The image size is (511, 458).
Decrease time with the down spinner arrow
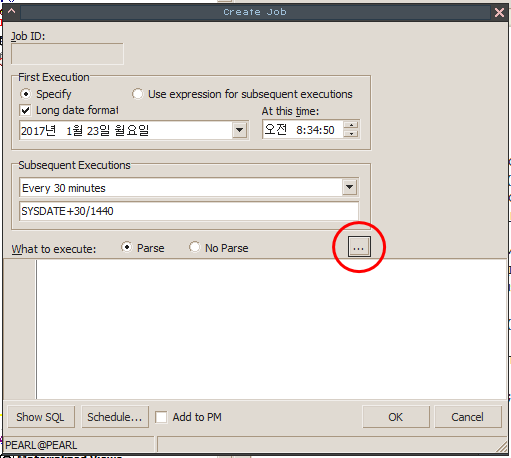click(351, 134)
